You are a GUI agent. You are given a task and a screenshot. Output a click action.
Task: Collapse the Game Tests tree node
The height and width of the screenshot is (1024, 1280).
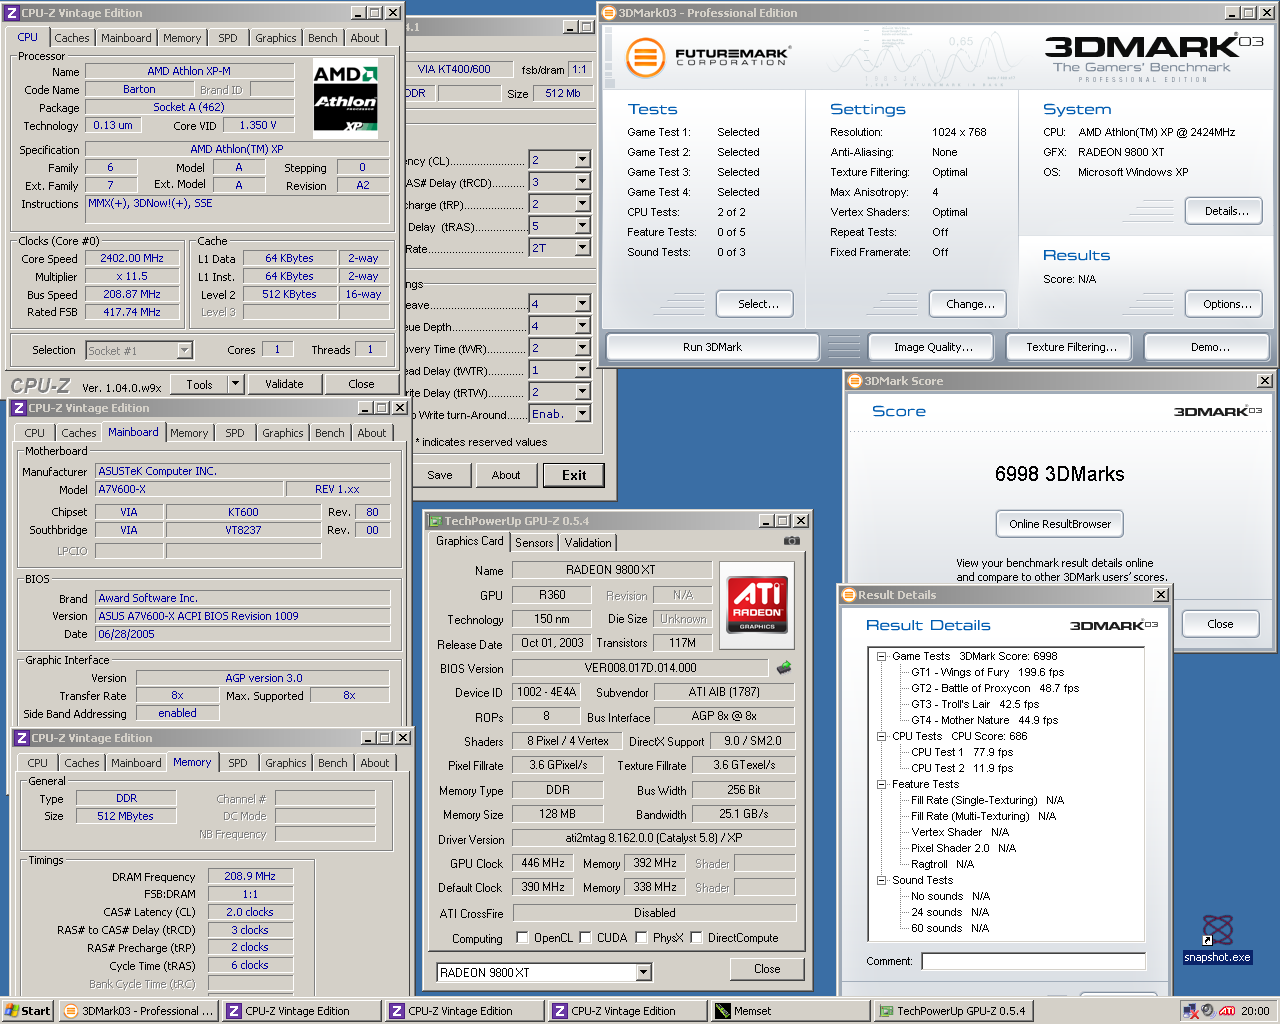coord(882,656)
